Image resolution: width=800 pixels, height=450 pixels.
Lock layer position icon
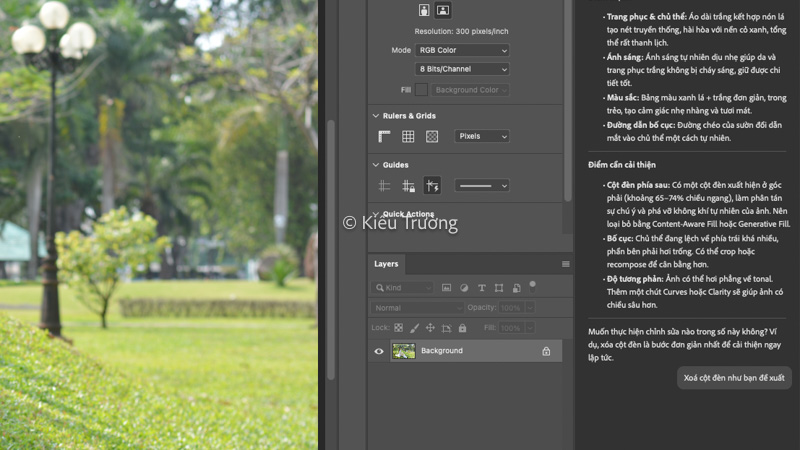coord(430,328)
